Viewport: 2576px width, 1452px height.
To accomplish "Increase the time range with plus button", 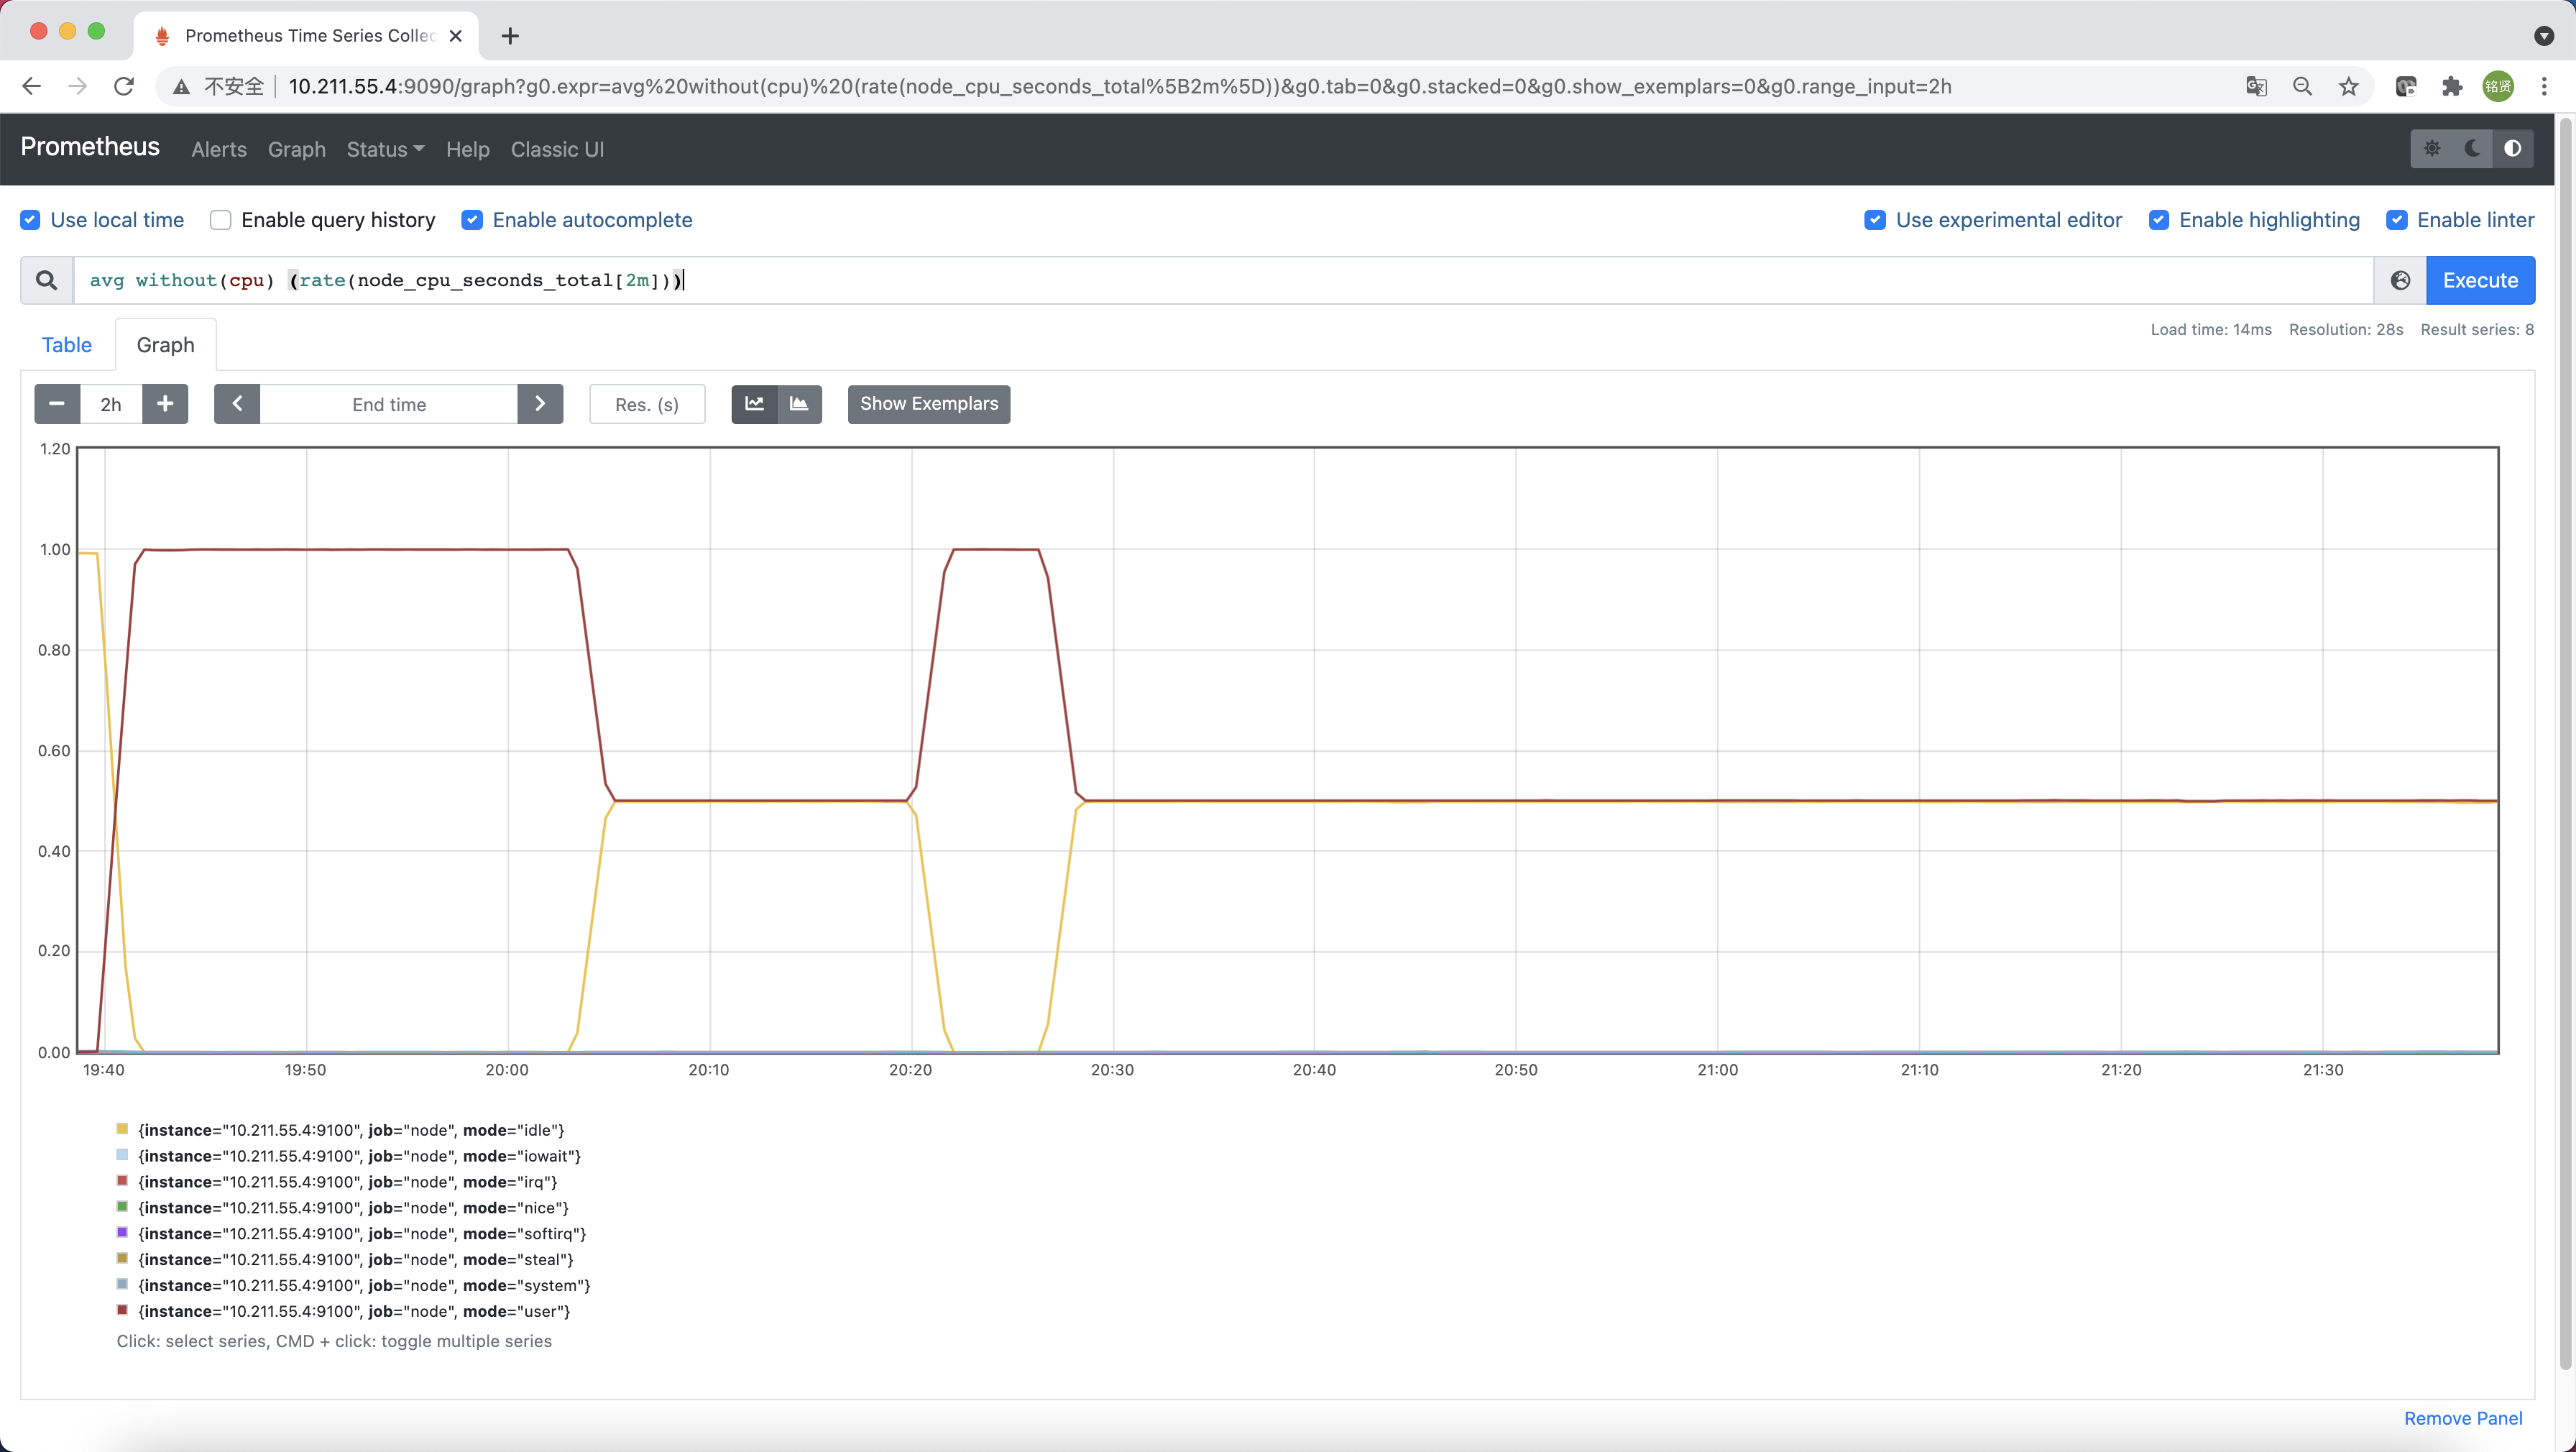I will 165,404.
